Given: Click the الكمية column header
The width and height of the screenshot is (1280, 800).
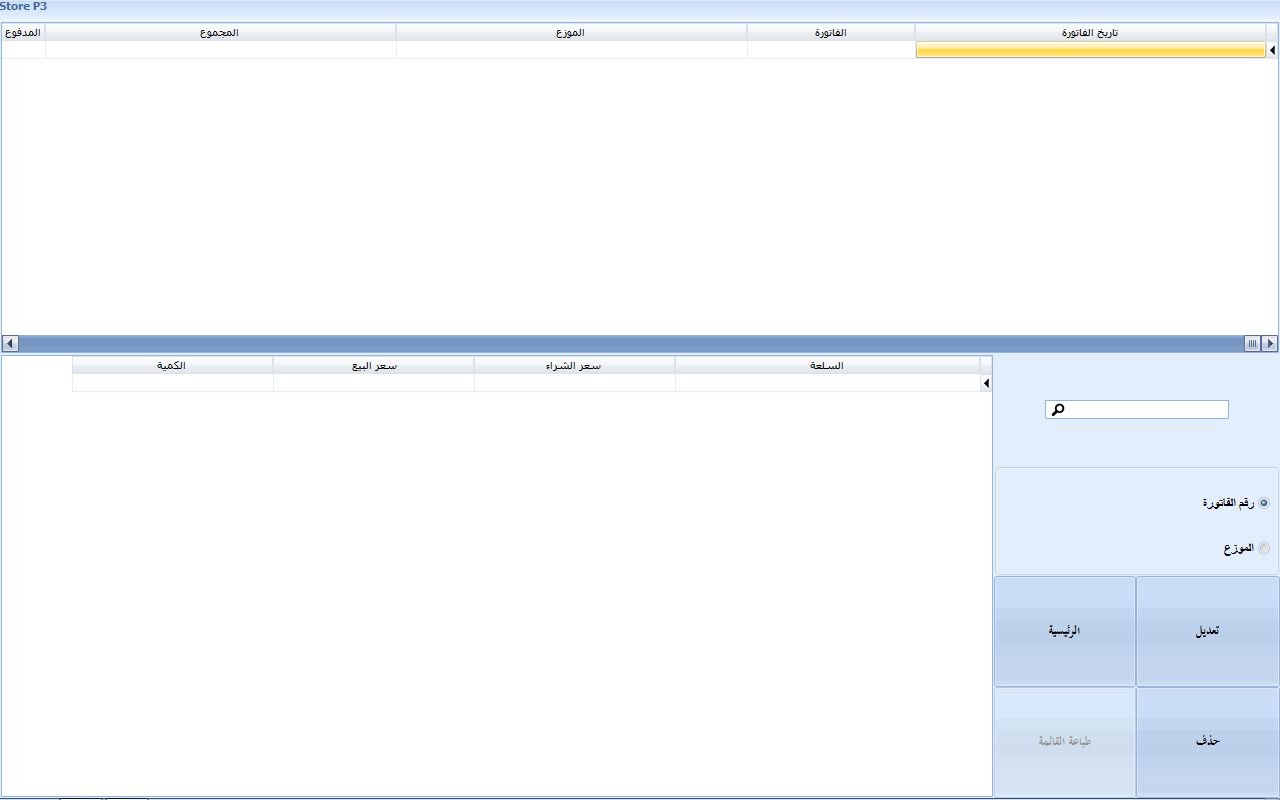Looking at the screenshot, I should point(171,366).
